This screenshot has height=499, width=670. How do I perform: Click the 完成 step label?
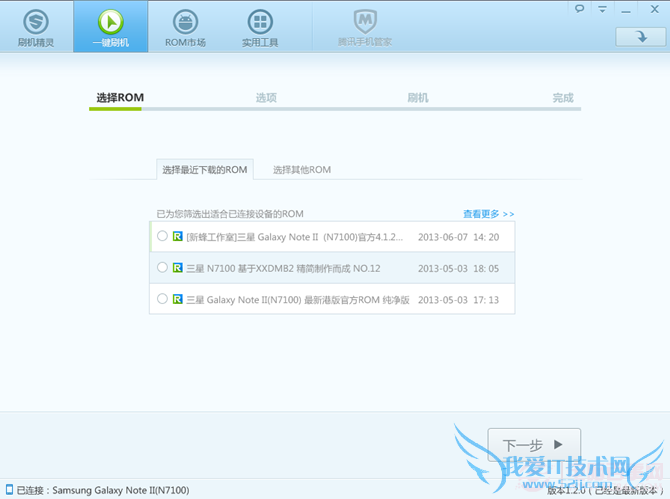[x=563, y=98]
